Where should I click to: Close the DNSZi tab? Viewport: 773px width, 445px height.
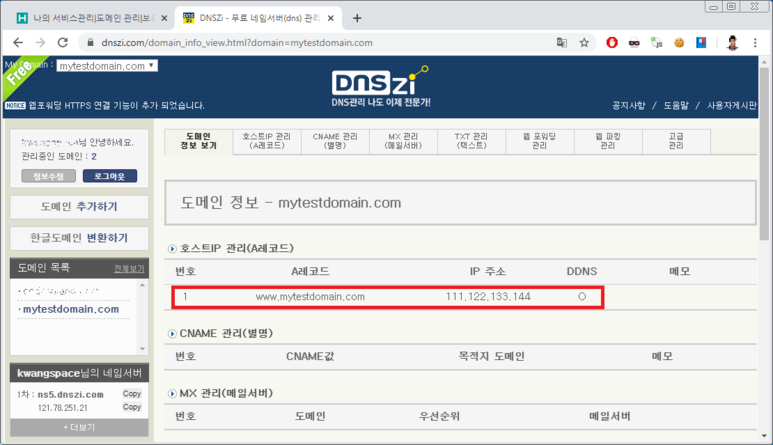(331, 18)
